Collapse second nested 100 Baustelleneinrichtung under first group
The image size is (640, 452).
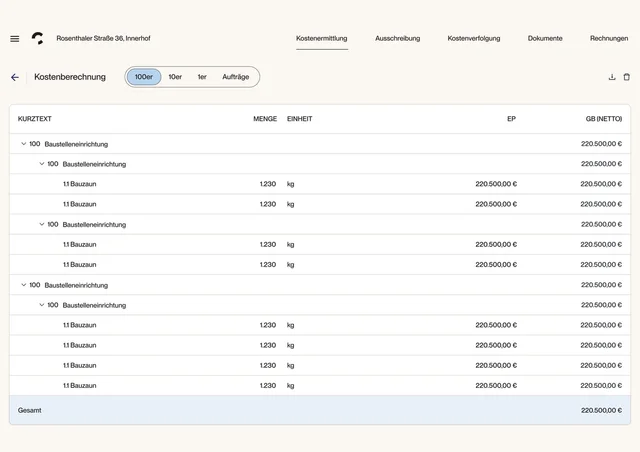[42, 224]
